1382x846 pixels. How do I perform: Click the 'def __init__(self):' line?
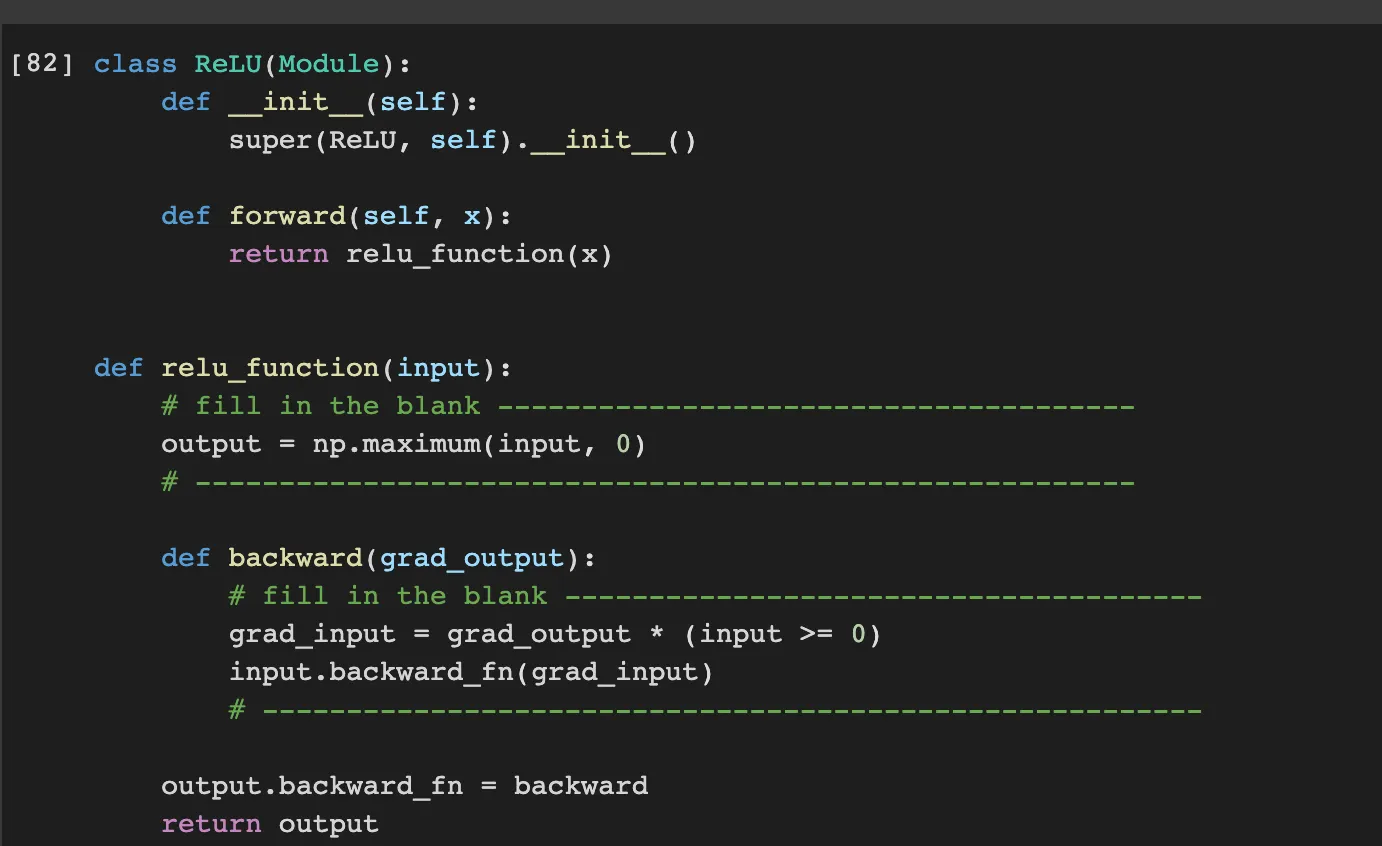320,102
